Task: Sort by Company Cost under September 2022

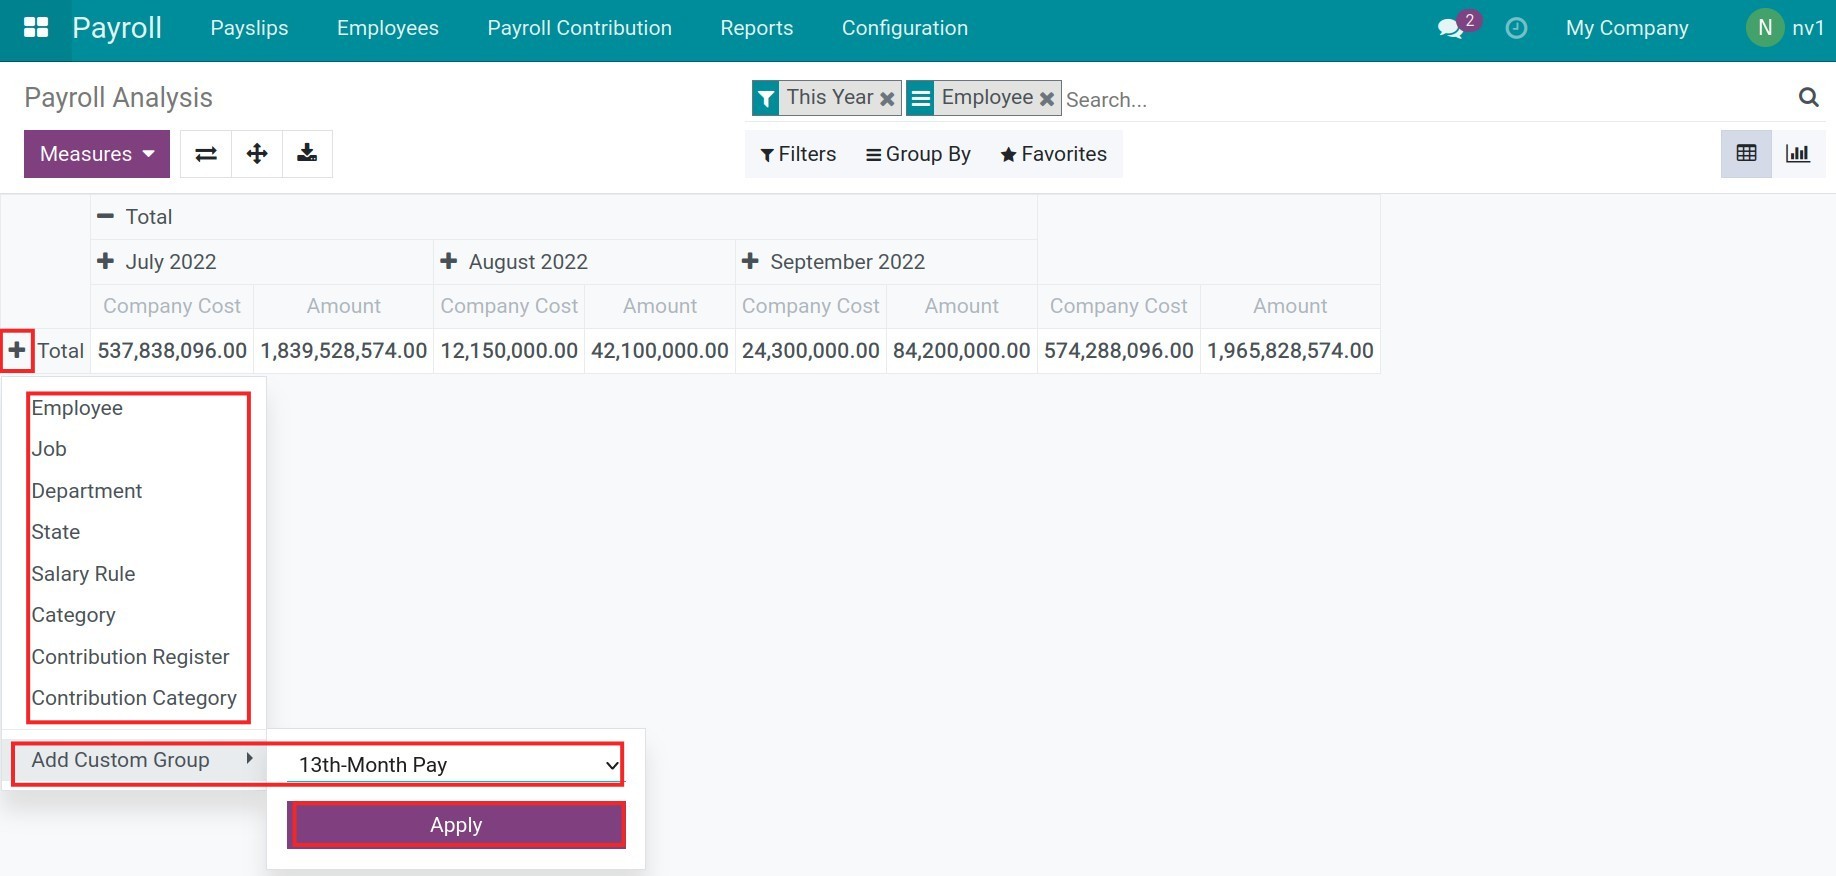Action: coord(811,306)
